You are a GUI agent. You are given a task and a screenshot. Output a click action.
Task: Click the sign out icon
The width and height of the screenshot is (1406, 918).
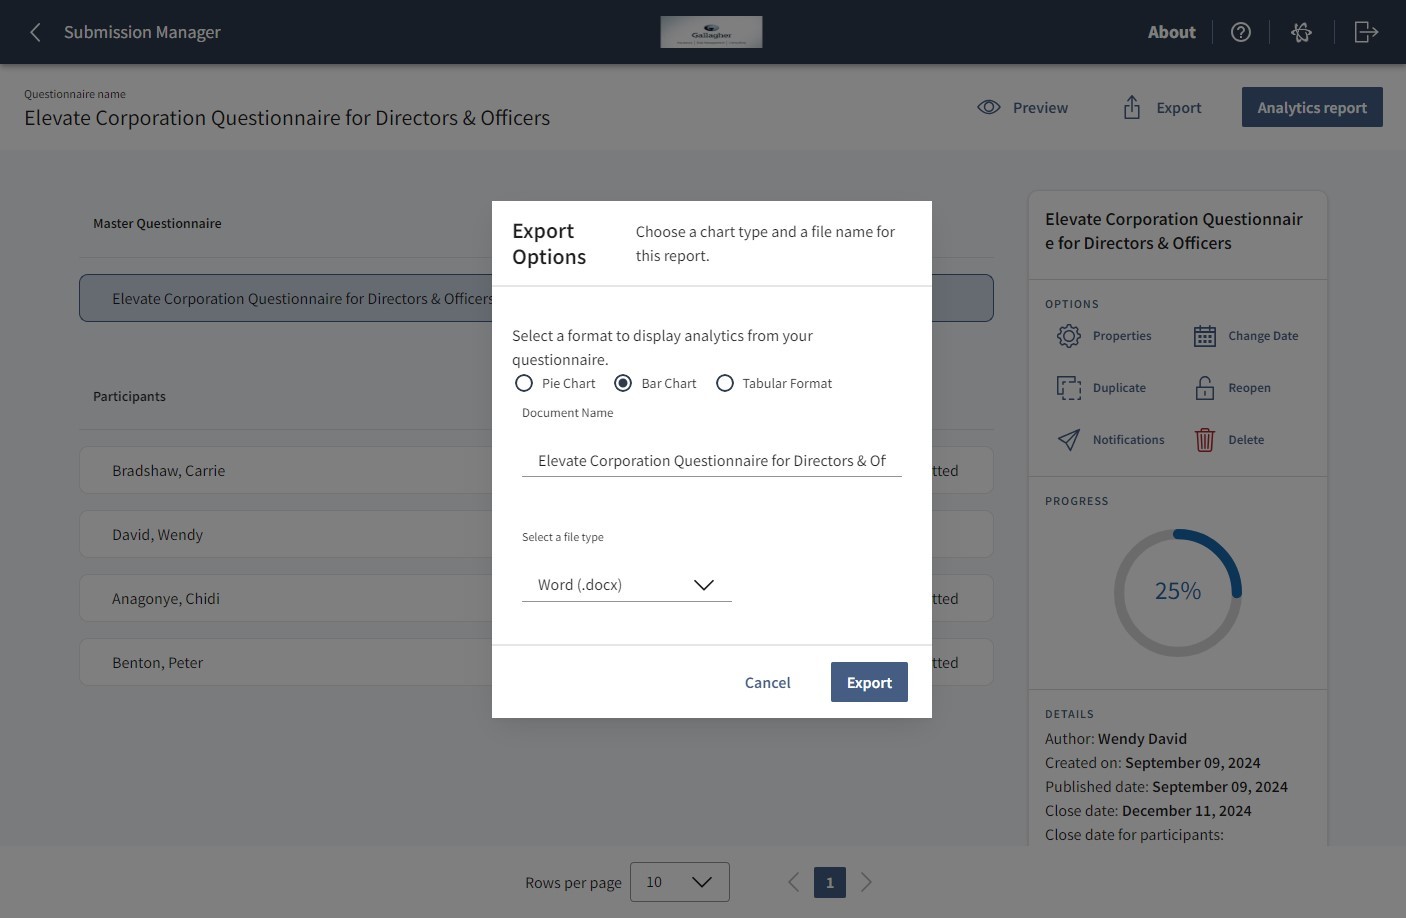pyautogui.click(x=1366, y=31)
